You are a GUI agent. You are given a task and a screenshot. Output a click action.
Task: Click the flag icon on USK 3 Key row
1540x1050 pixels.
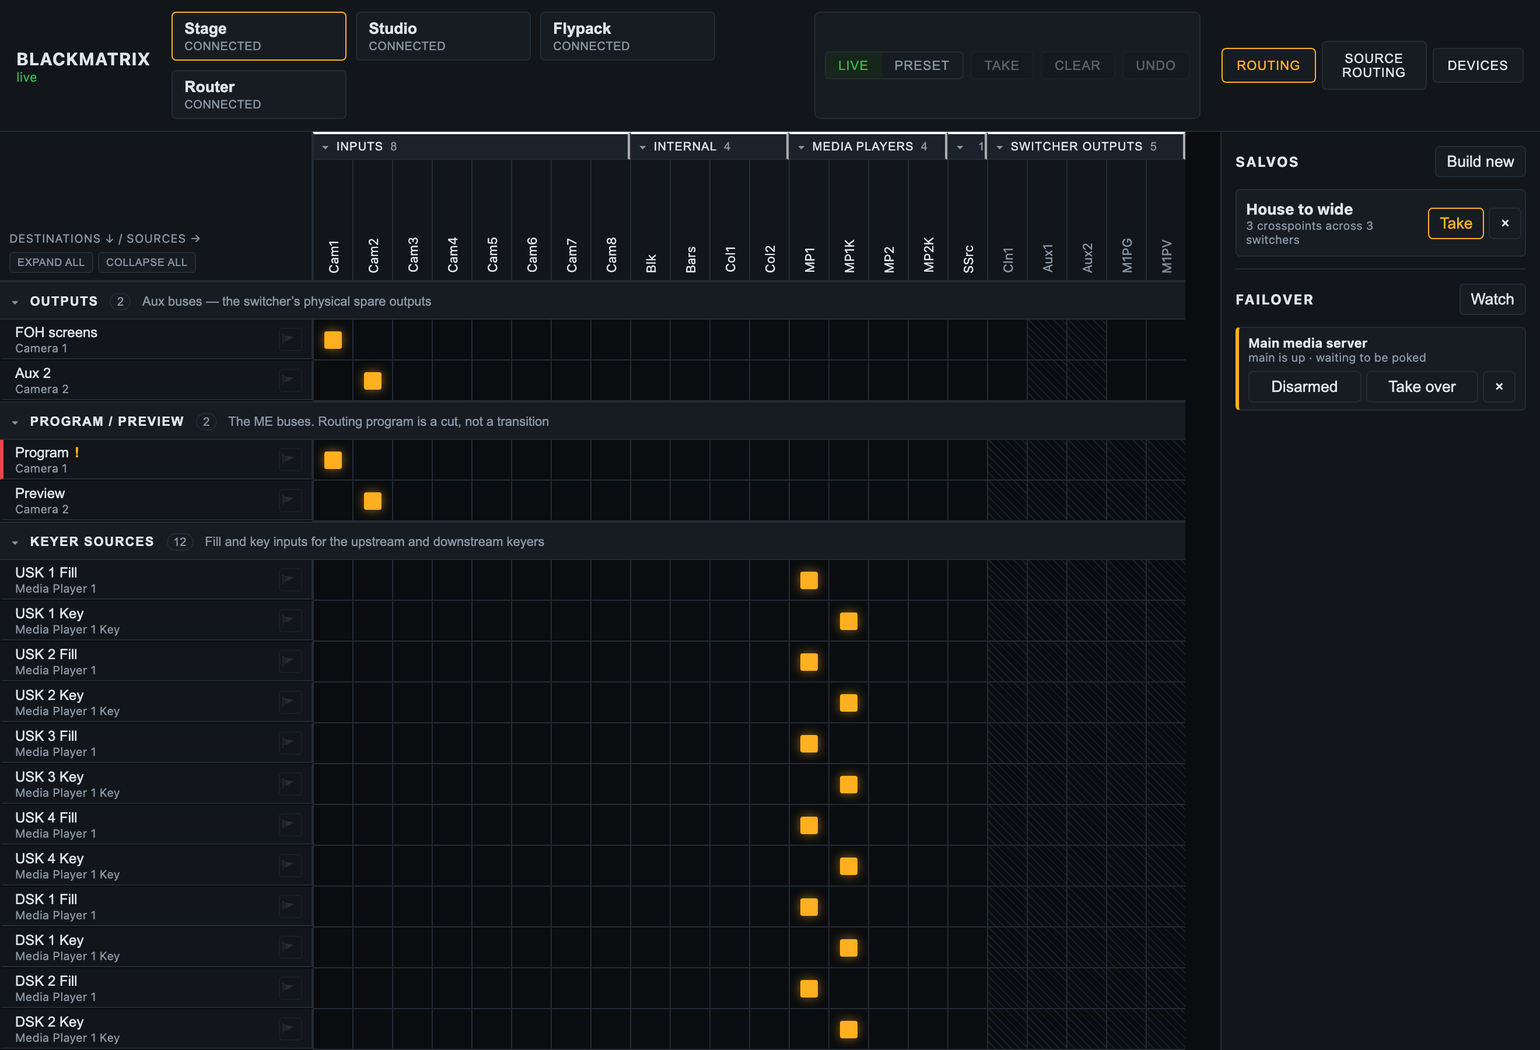290,784
